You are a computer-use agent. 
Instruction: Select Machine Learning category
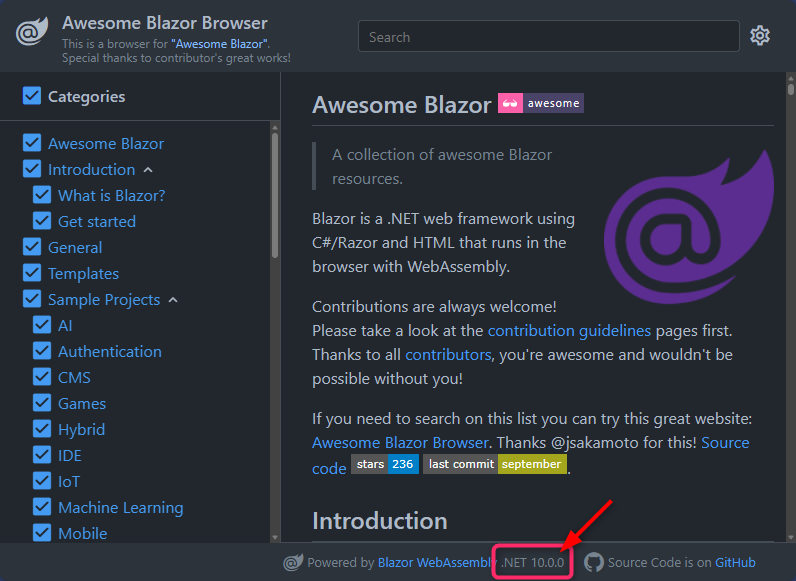point(121,508)
